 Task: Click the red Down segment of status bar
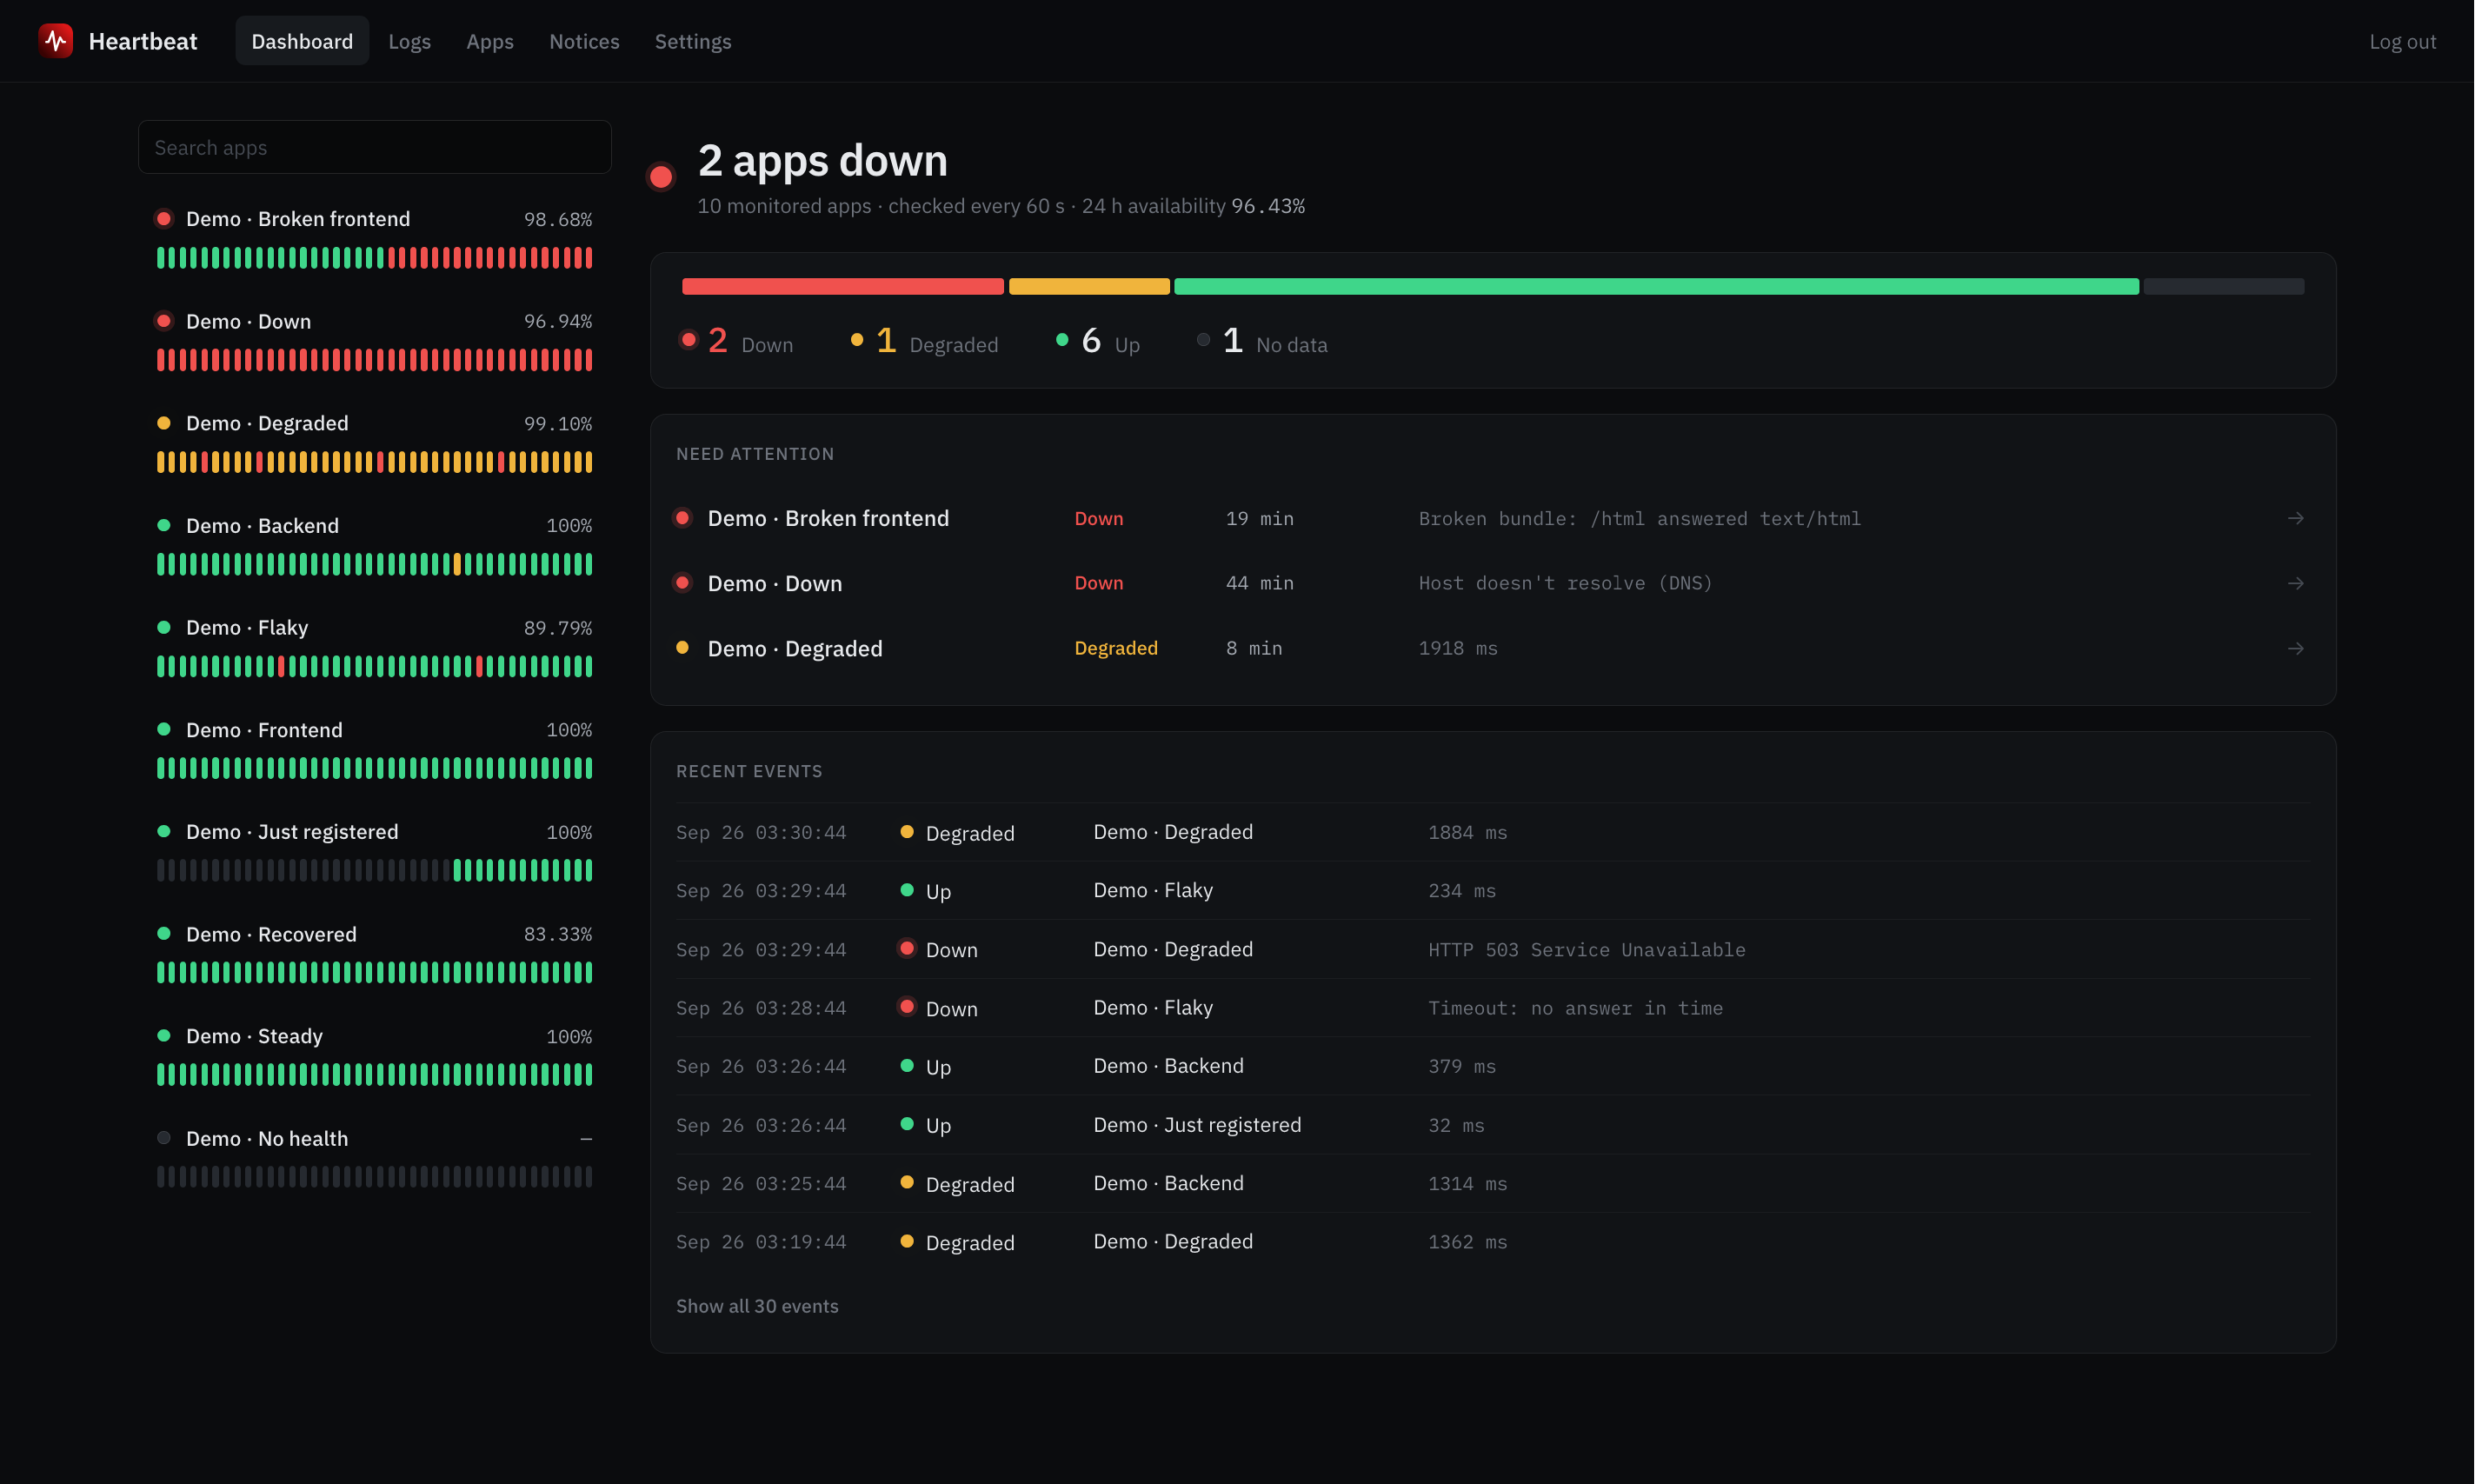point(843,287)
